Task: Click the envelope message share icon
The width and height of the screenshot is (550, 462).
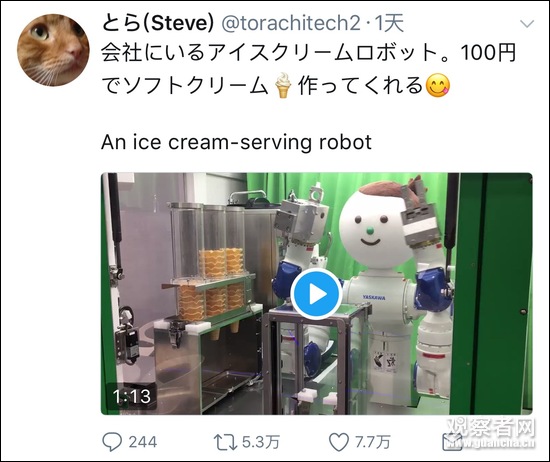Action: (452, 442)
